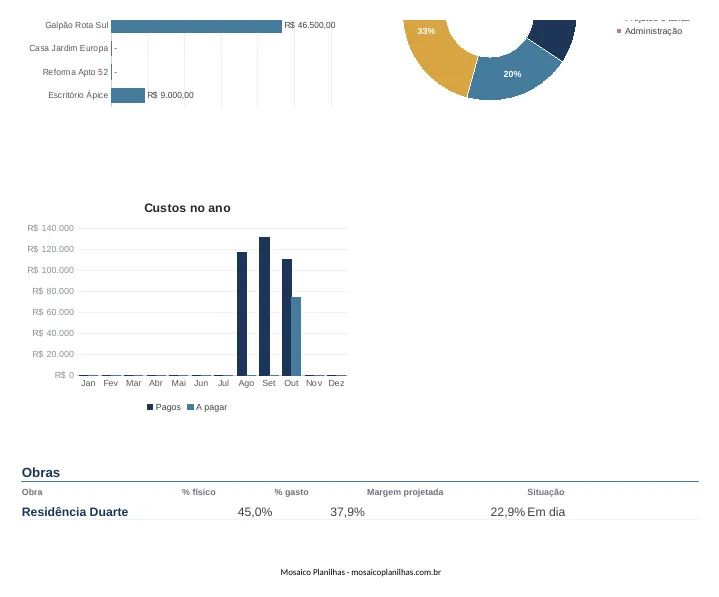The image size is (719, 597).
Task: Click the Galpão Rota Sul label
Action: click(77, 25)
